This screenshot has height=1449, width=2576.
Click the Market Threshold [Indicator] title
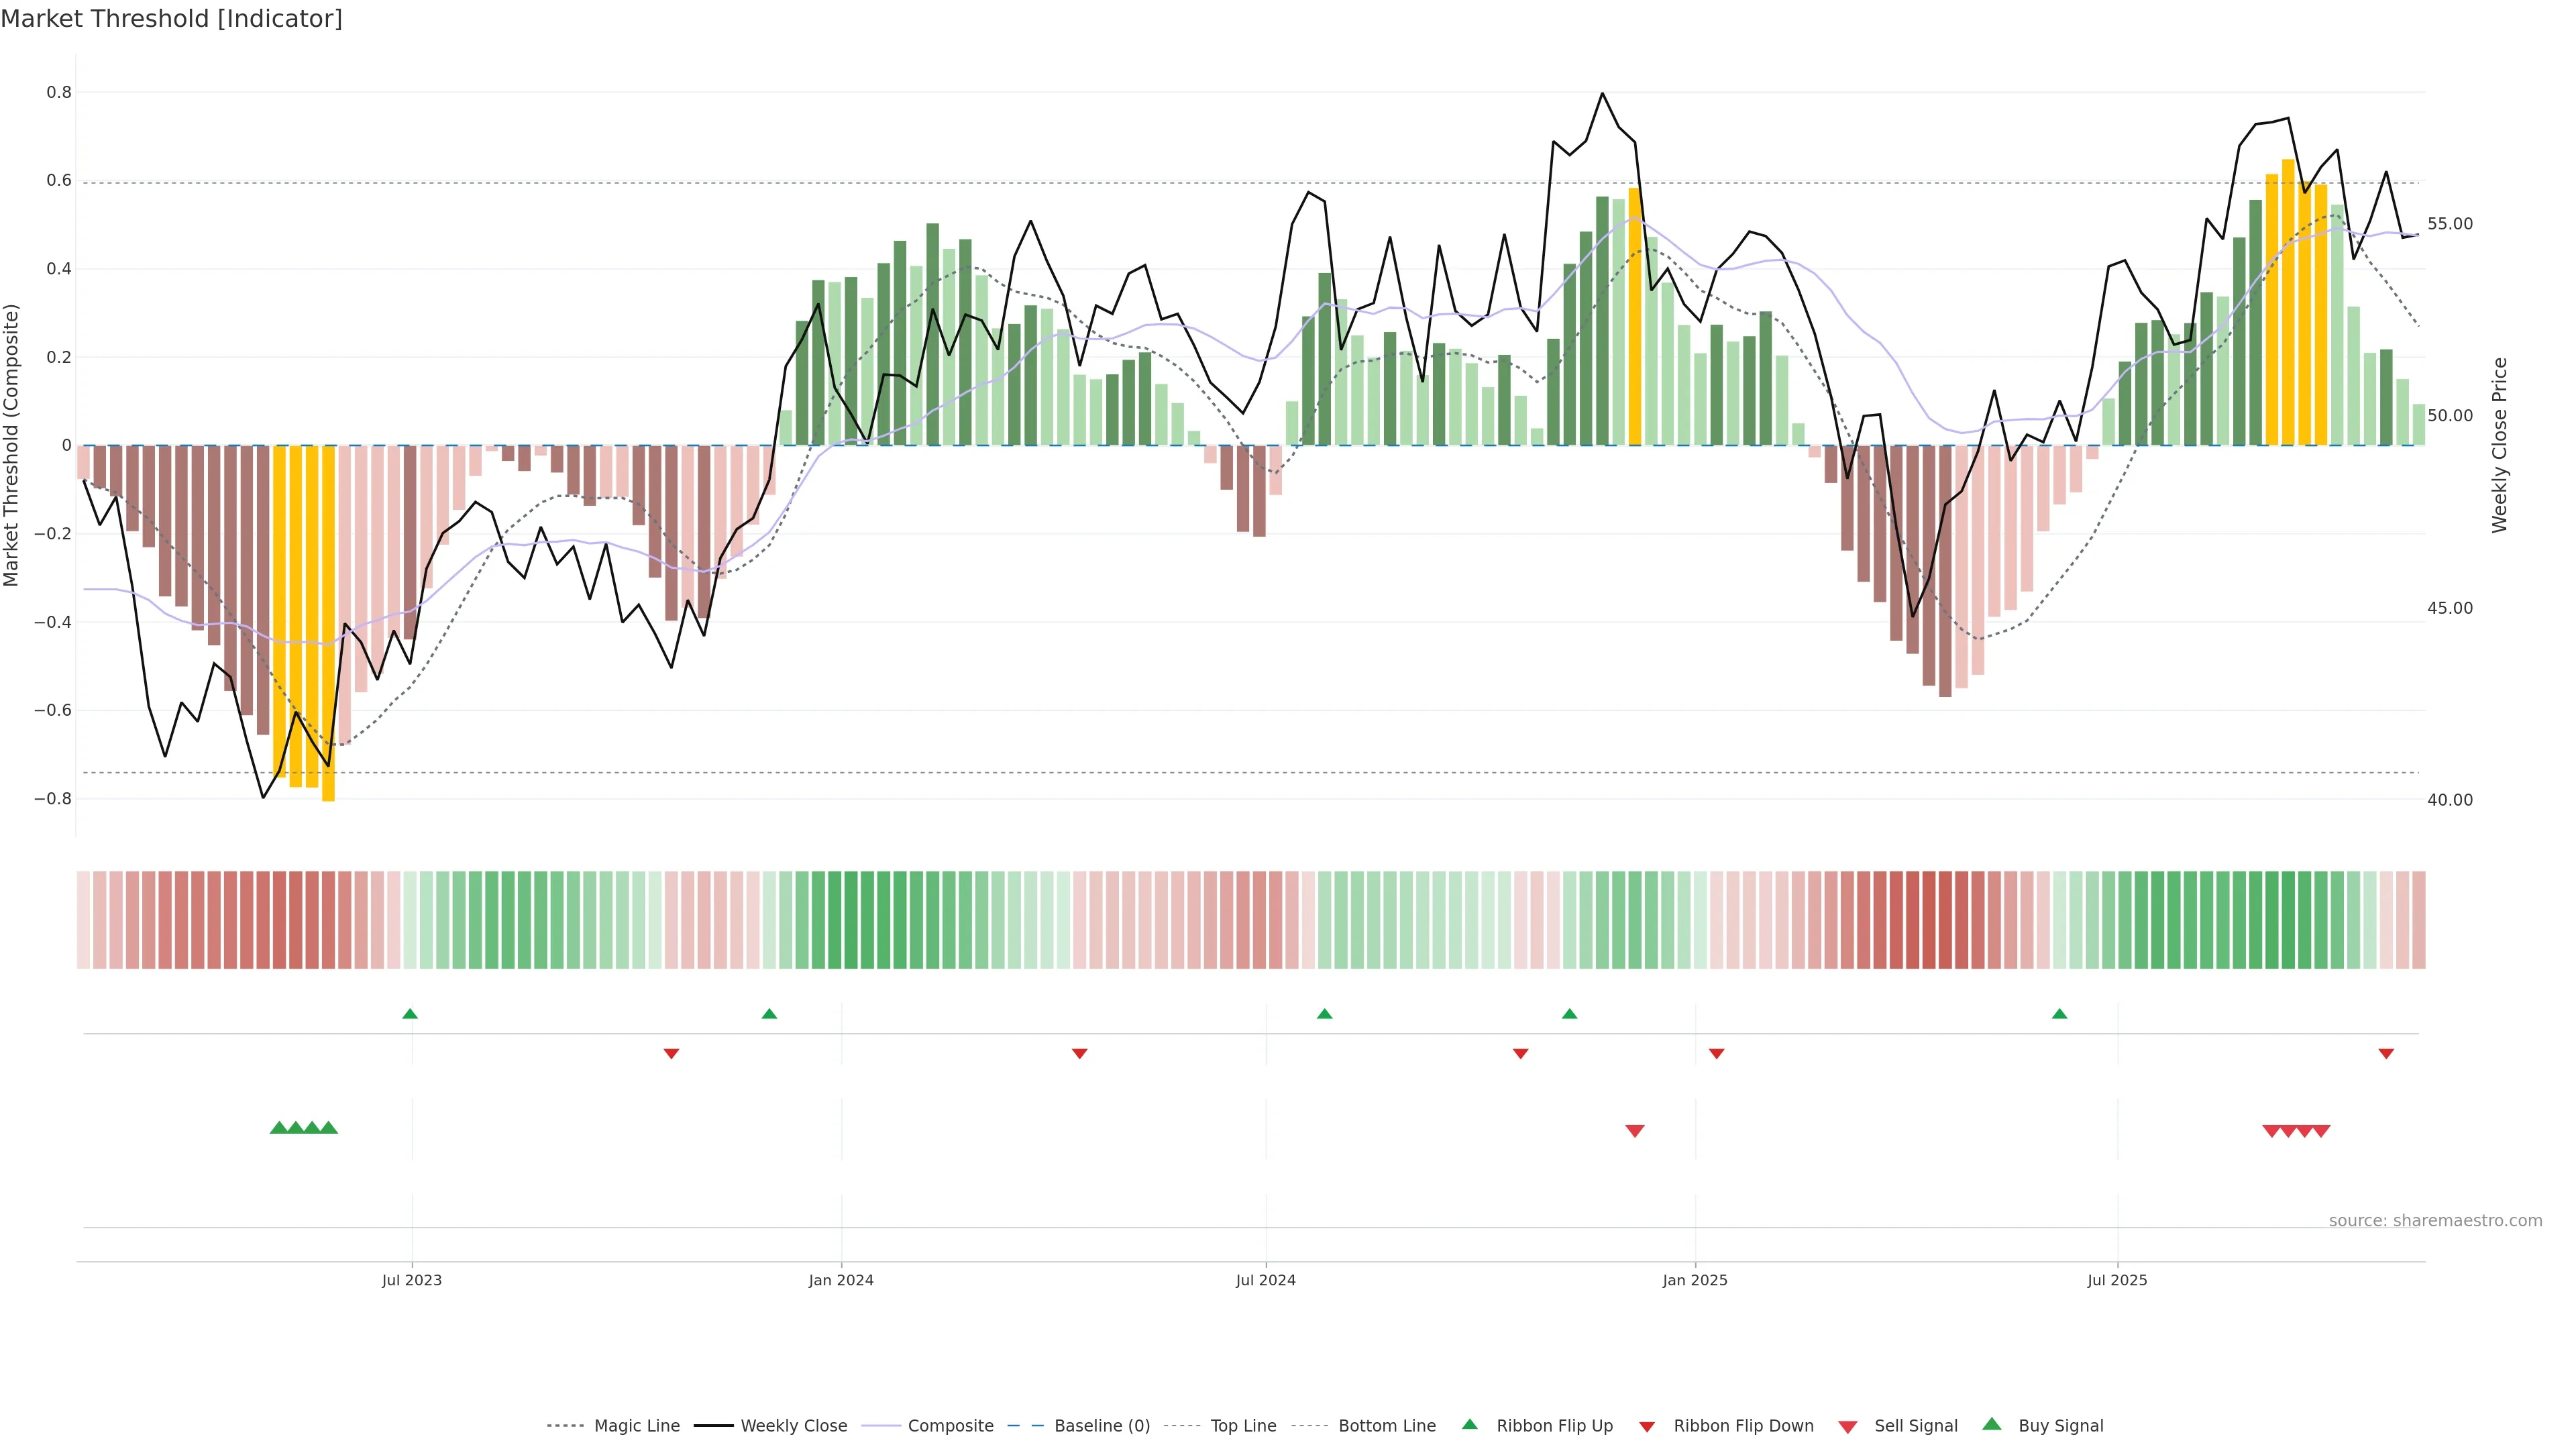click(x=172, y=19)
